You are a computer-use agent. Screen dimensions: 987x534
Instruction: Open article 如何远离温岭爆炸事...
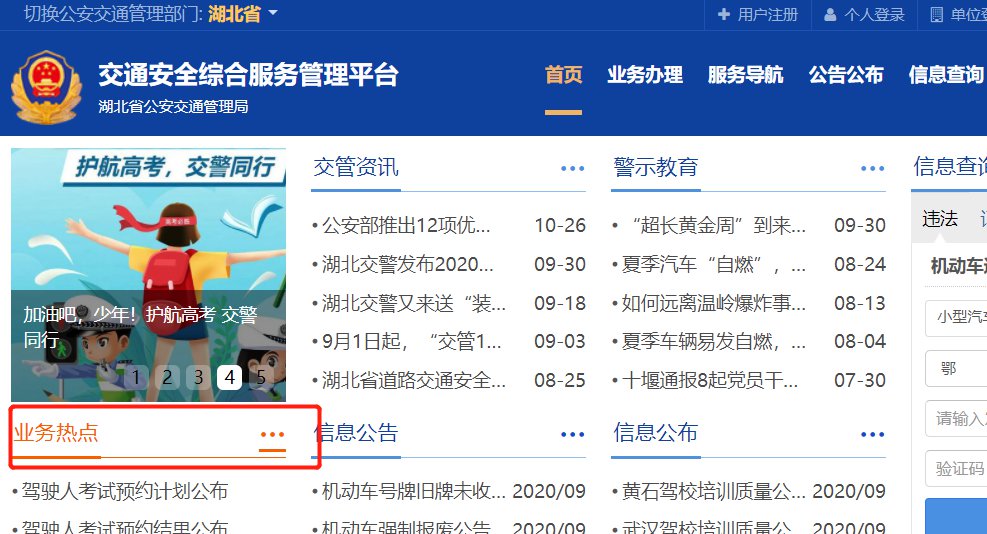(x=713, y=304)
